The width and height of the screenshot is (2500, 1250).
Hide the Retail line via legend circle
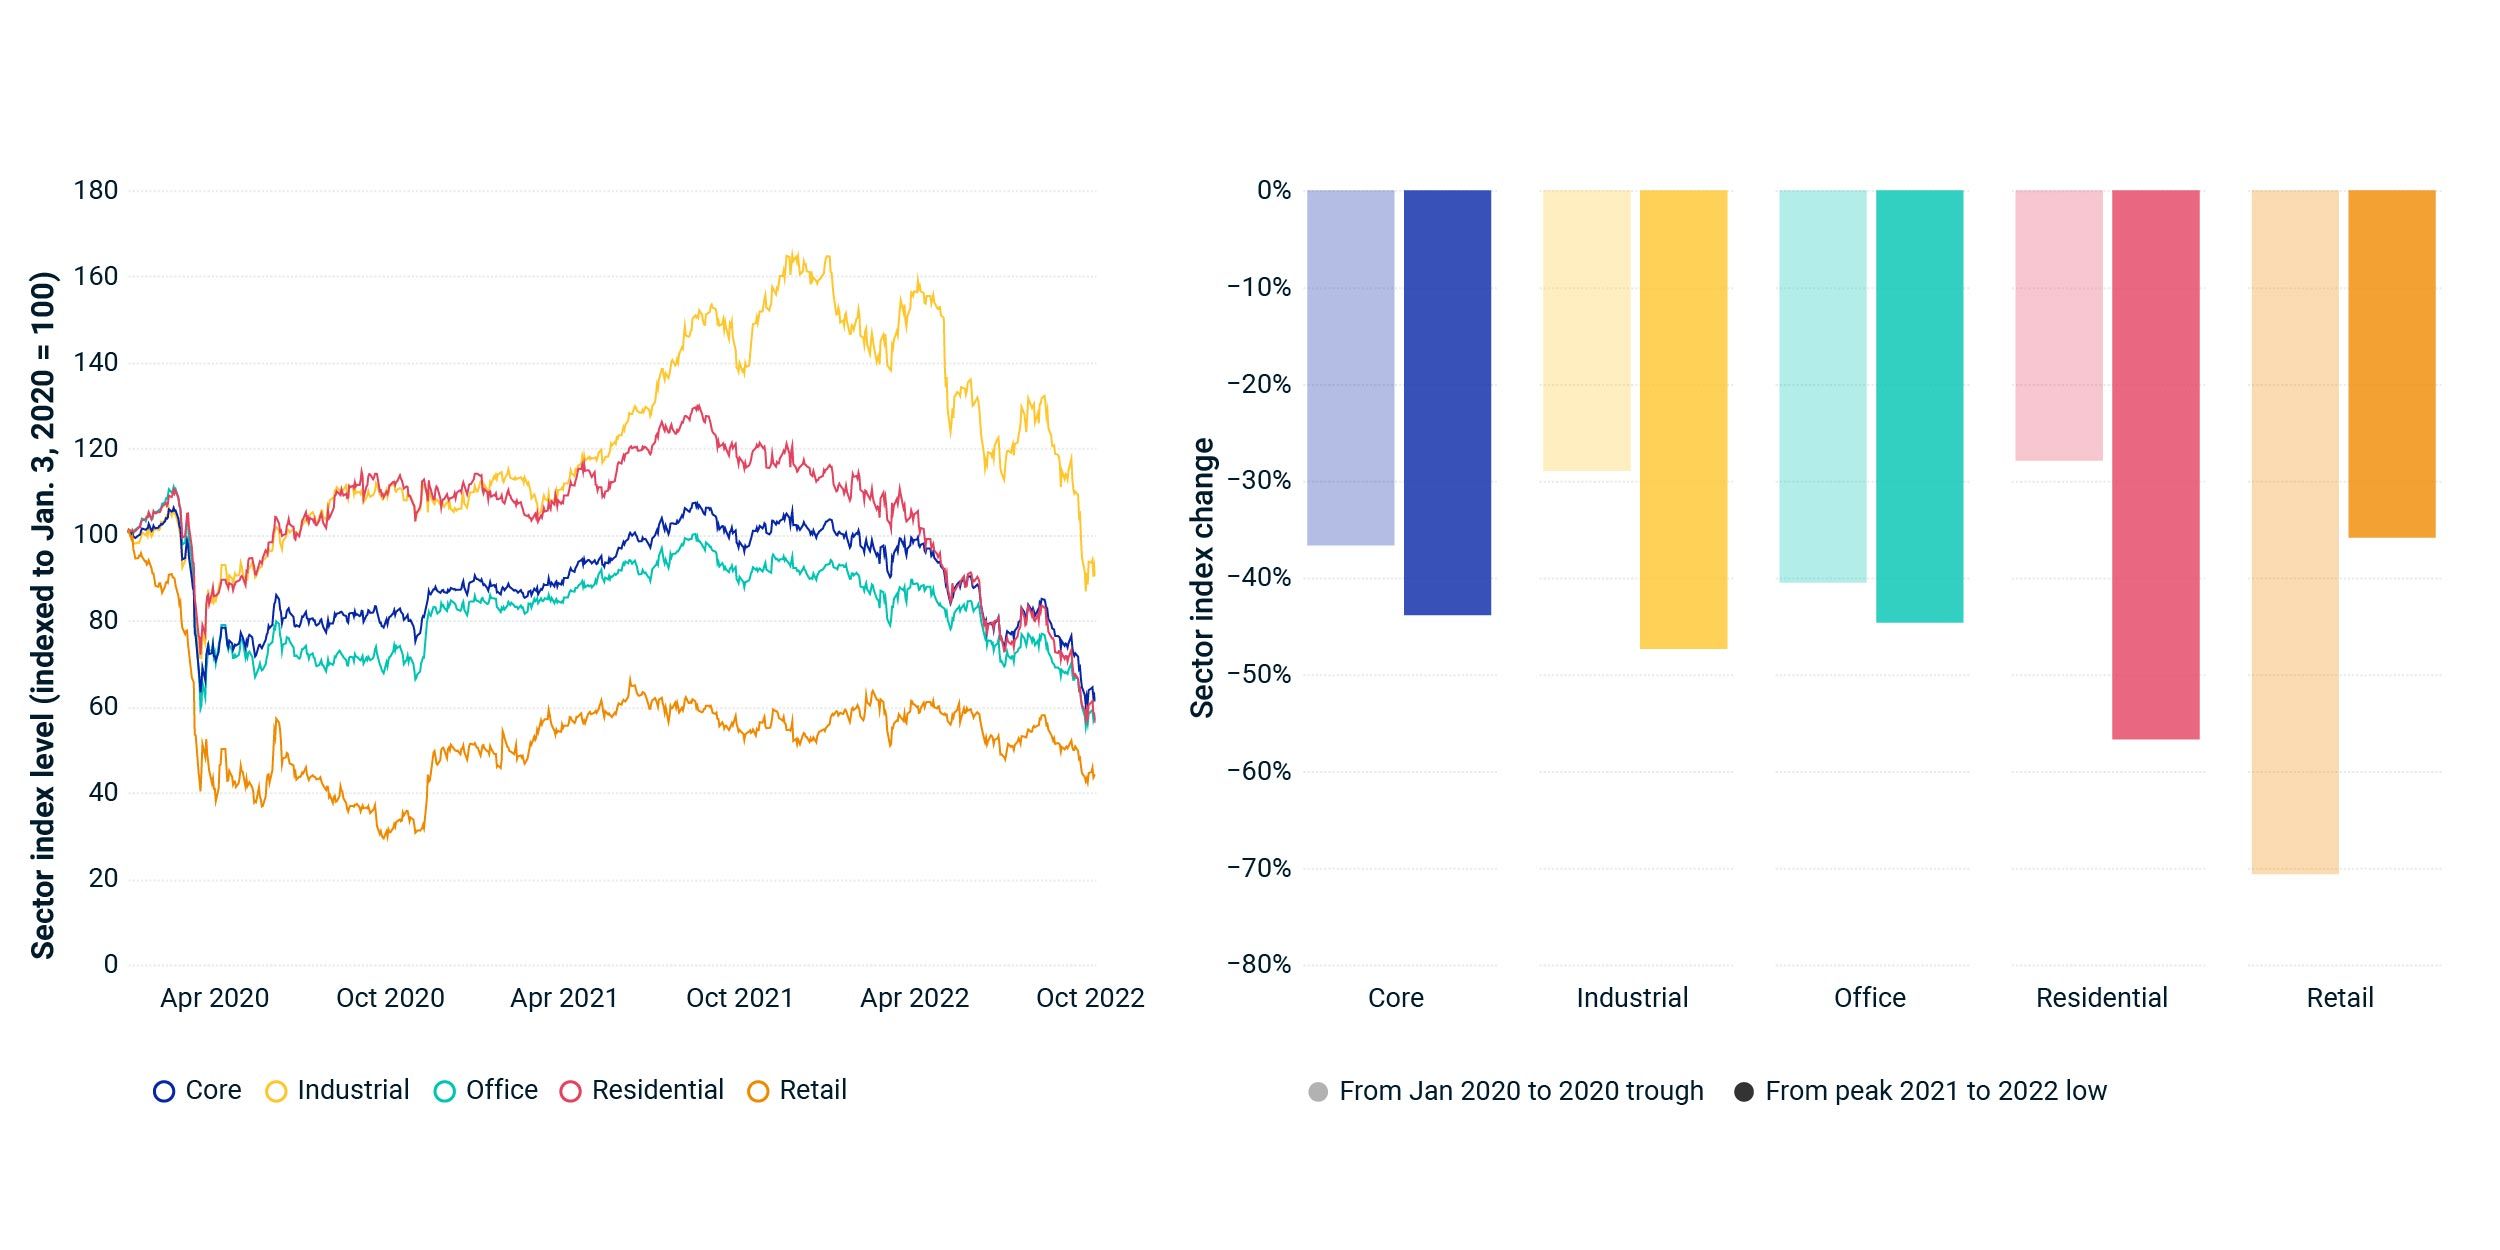pos(759,1091)
